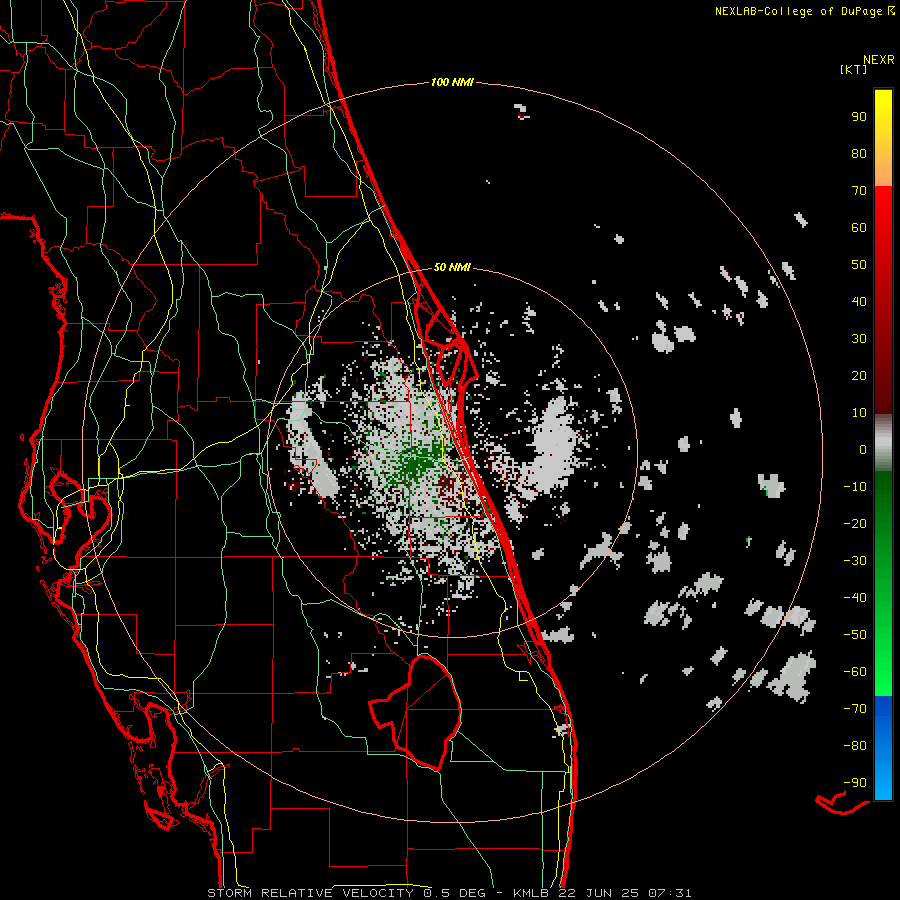Click the -30 value on the velocity scale

[x=855, y=561]
